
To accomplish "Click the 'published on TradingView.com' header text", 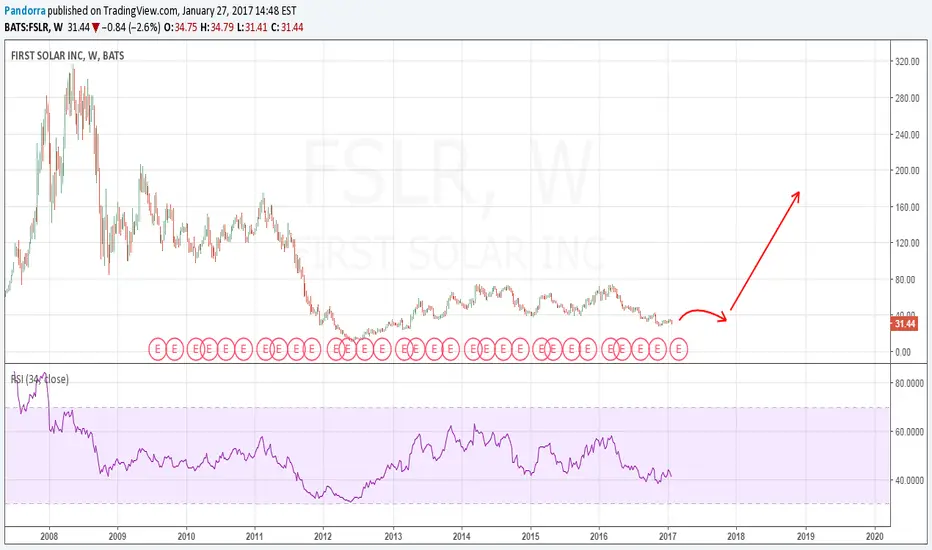I will (113, 11).
